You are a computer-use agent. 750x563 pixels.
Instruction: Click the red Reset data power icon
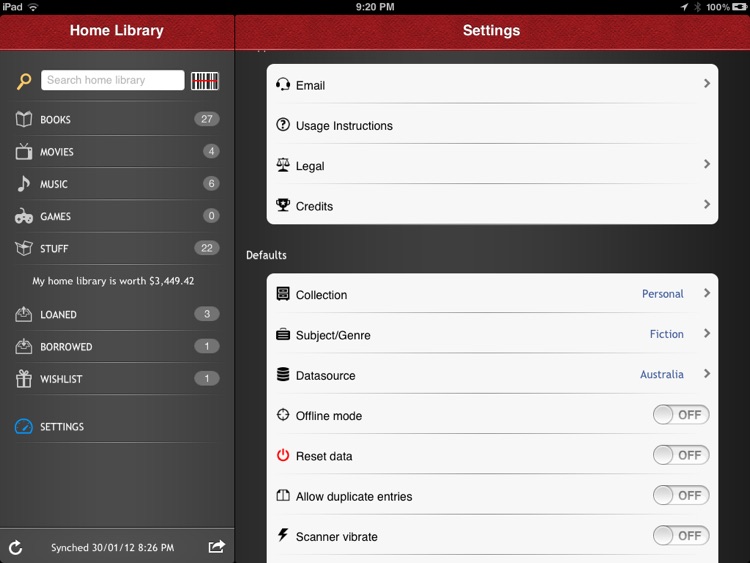point(283,455)
